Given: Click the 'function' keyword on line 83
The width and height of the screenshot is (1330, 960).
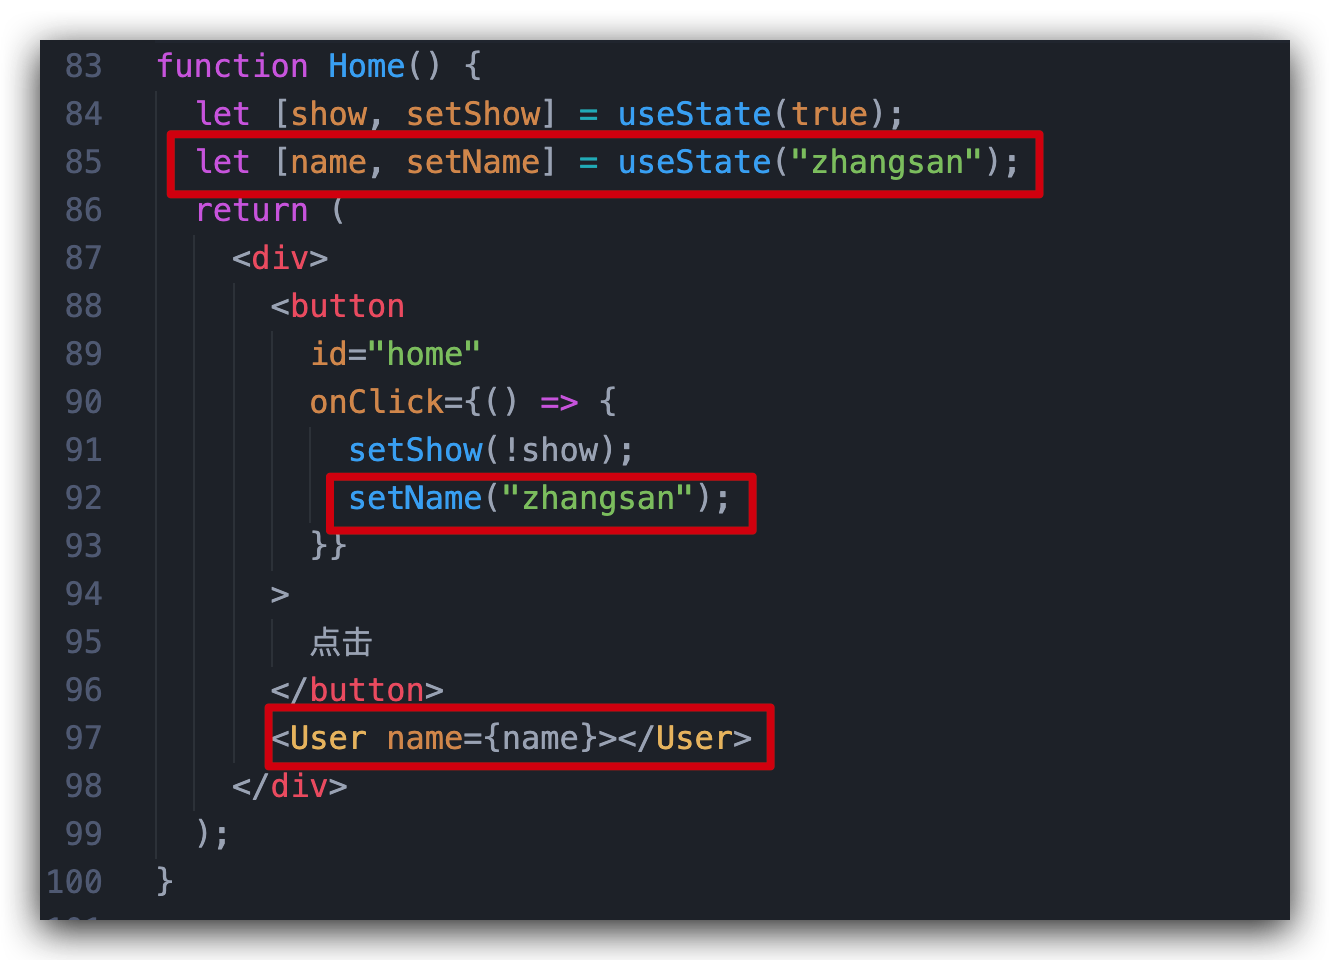Looking at the screenshot, I should click(x=232, y=66).
